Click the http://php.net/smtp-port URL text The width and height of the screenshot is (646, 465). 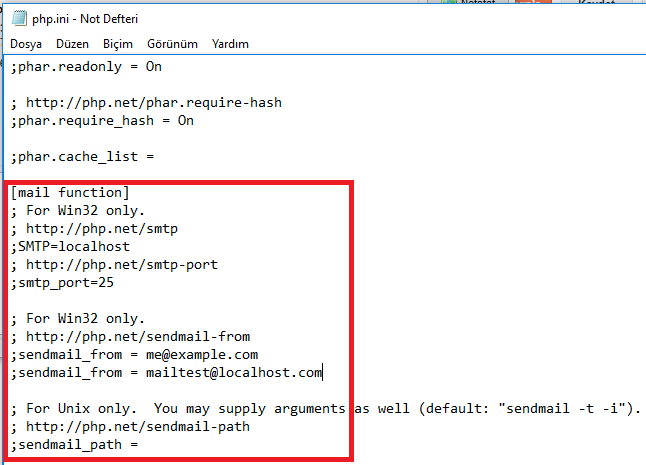[122, 265]
